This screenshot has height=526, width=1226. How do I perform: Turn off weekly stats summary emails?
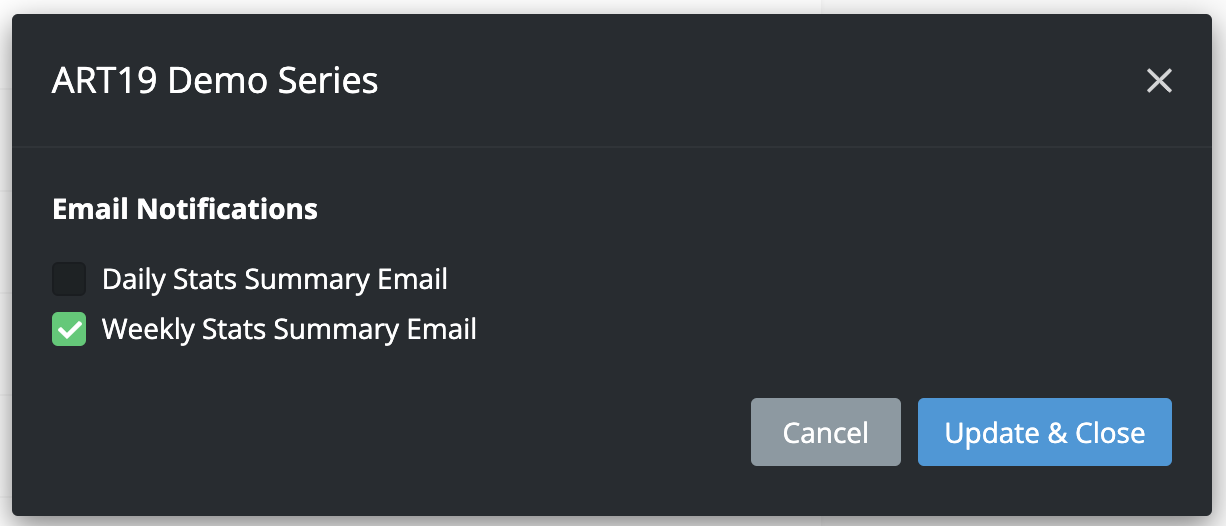[x=69, y=329]
